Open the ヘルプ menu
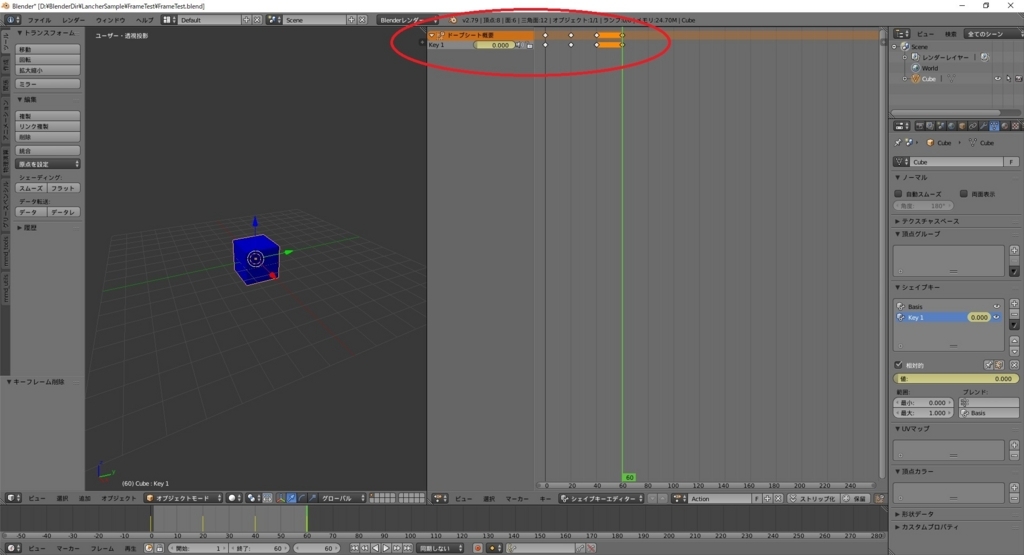Image resolution: width=1024 pixels, height=555 pixels. tap(144, 20)
